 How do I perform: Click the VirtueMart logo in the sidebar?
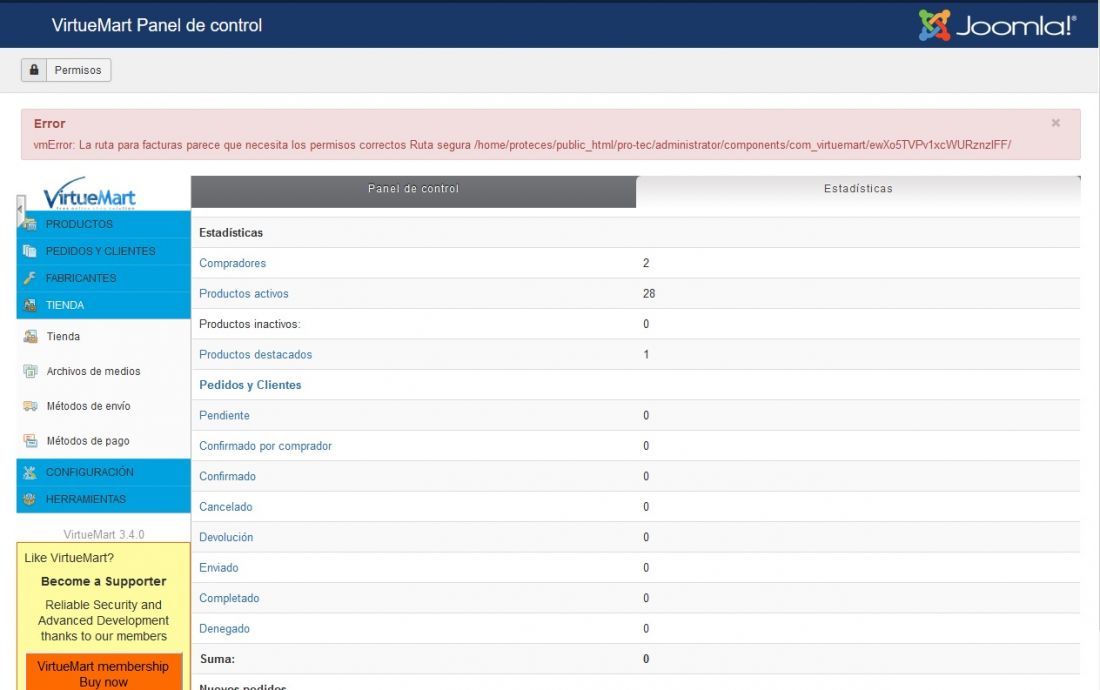pyautogui.click(x=89, y=194)
